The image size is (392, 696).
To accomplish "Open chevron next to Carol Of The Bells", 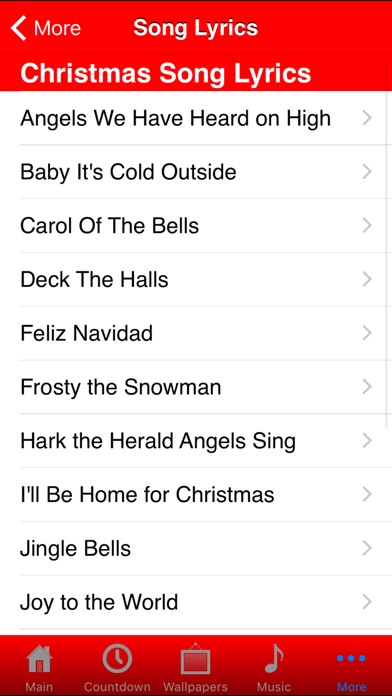I will pyautogui.click(x=367, y=225).
